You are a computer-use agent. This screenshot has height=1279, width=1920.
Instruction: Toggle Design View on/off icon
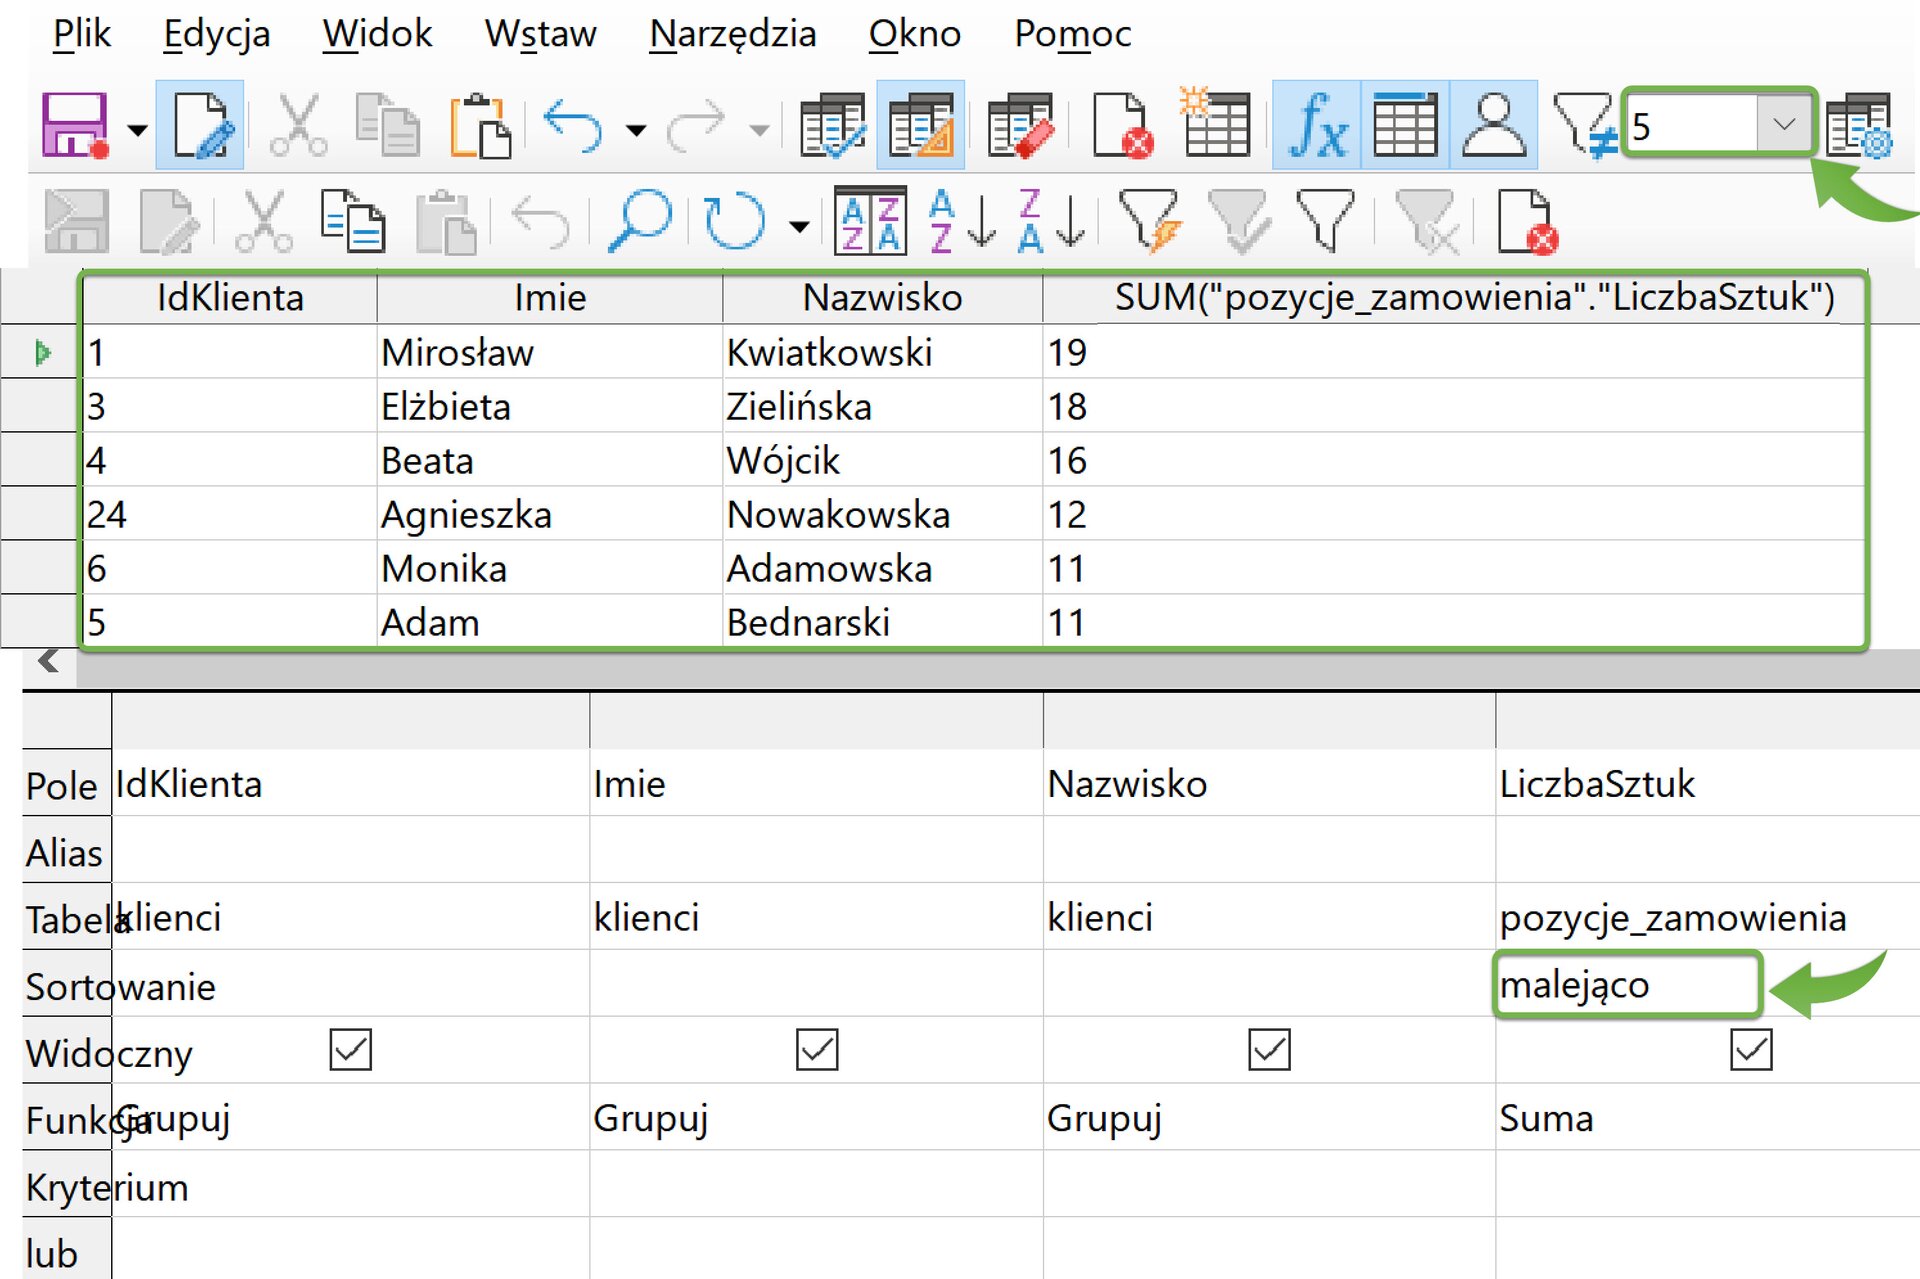point(921,126)
